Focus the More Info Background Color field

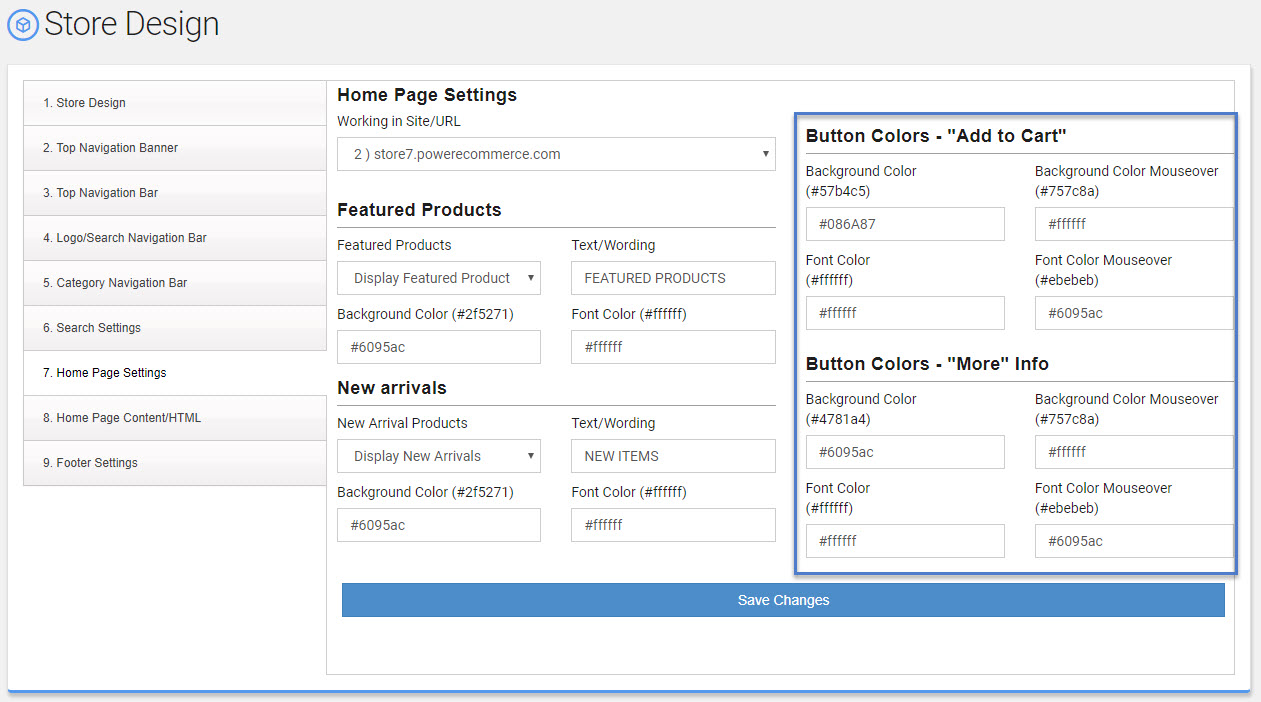pos(904,452)
